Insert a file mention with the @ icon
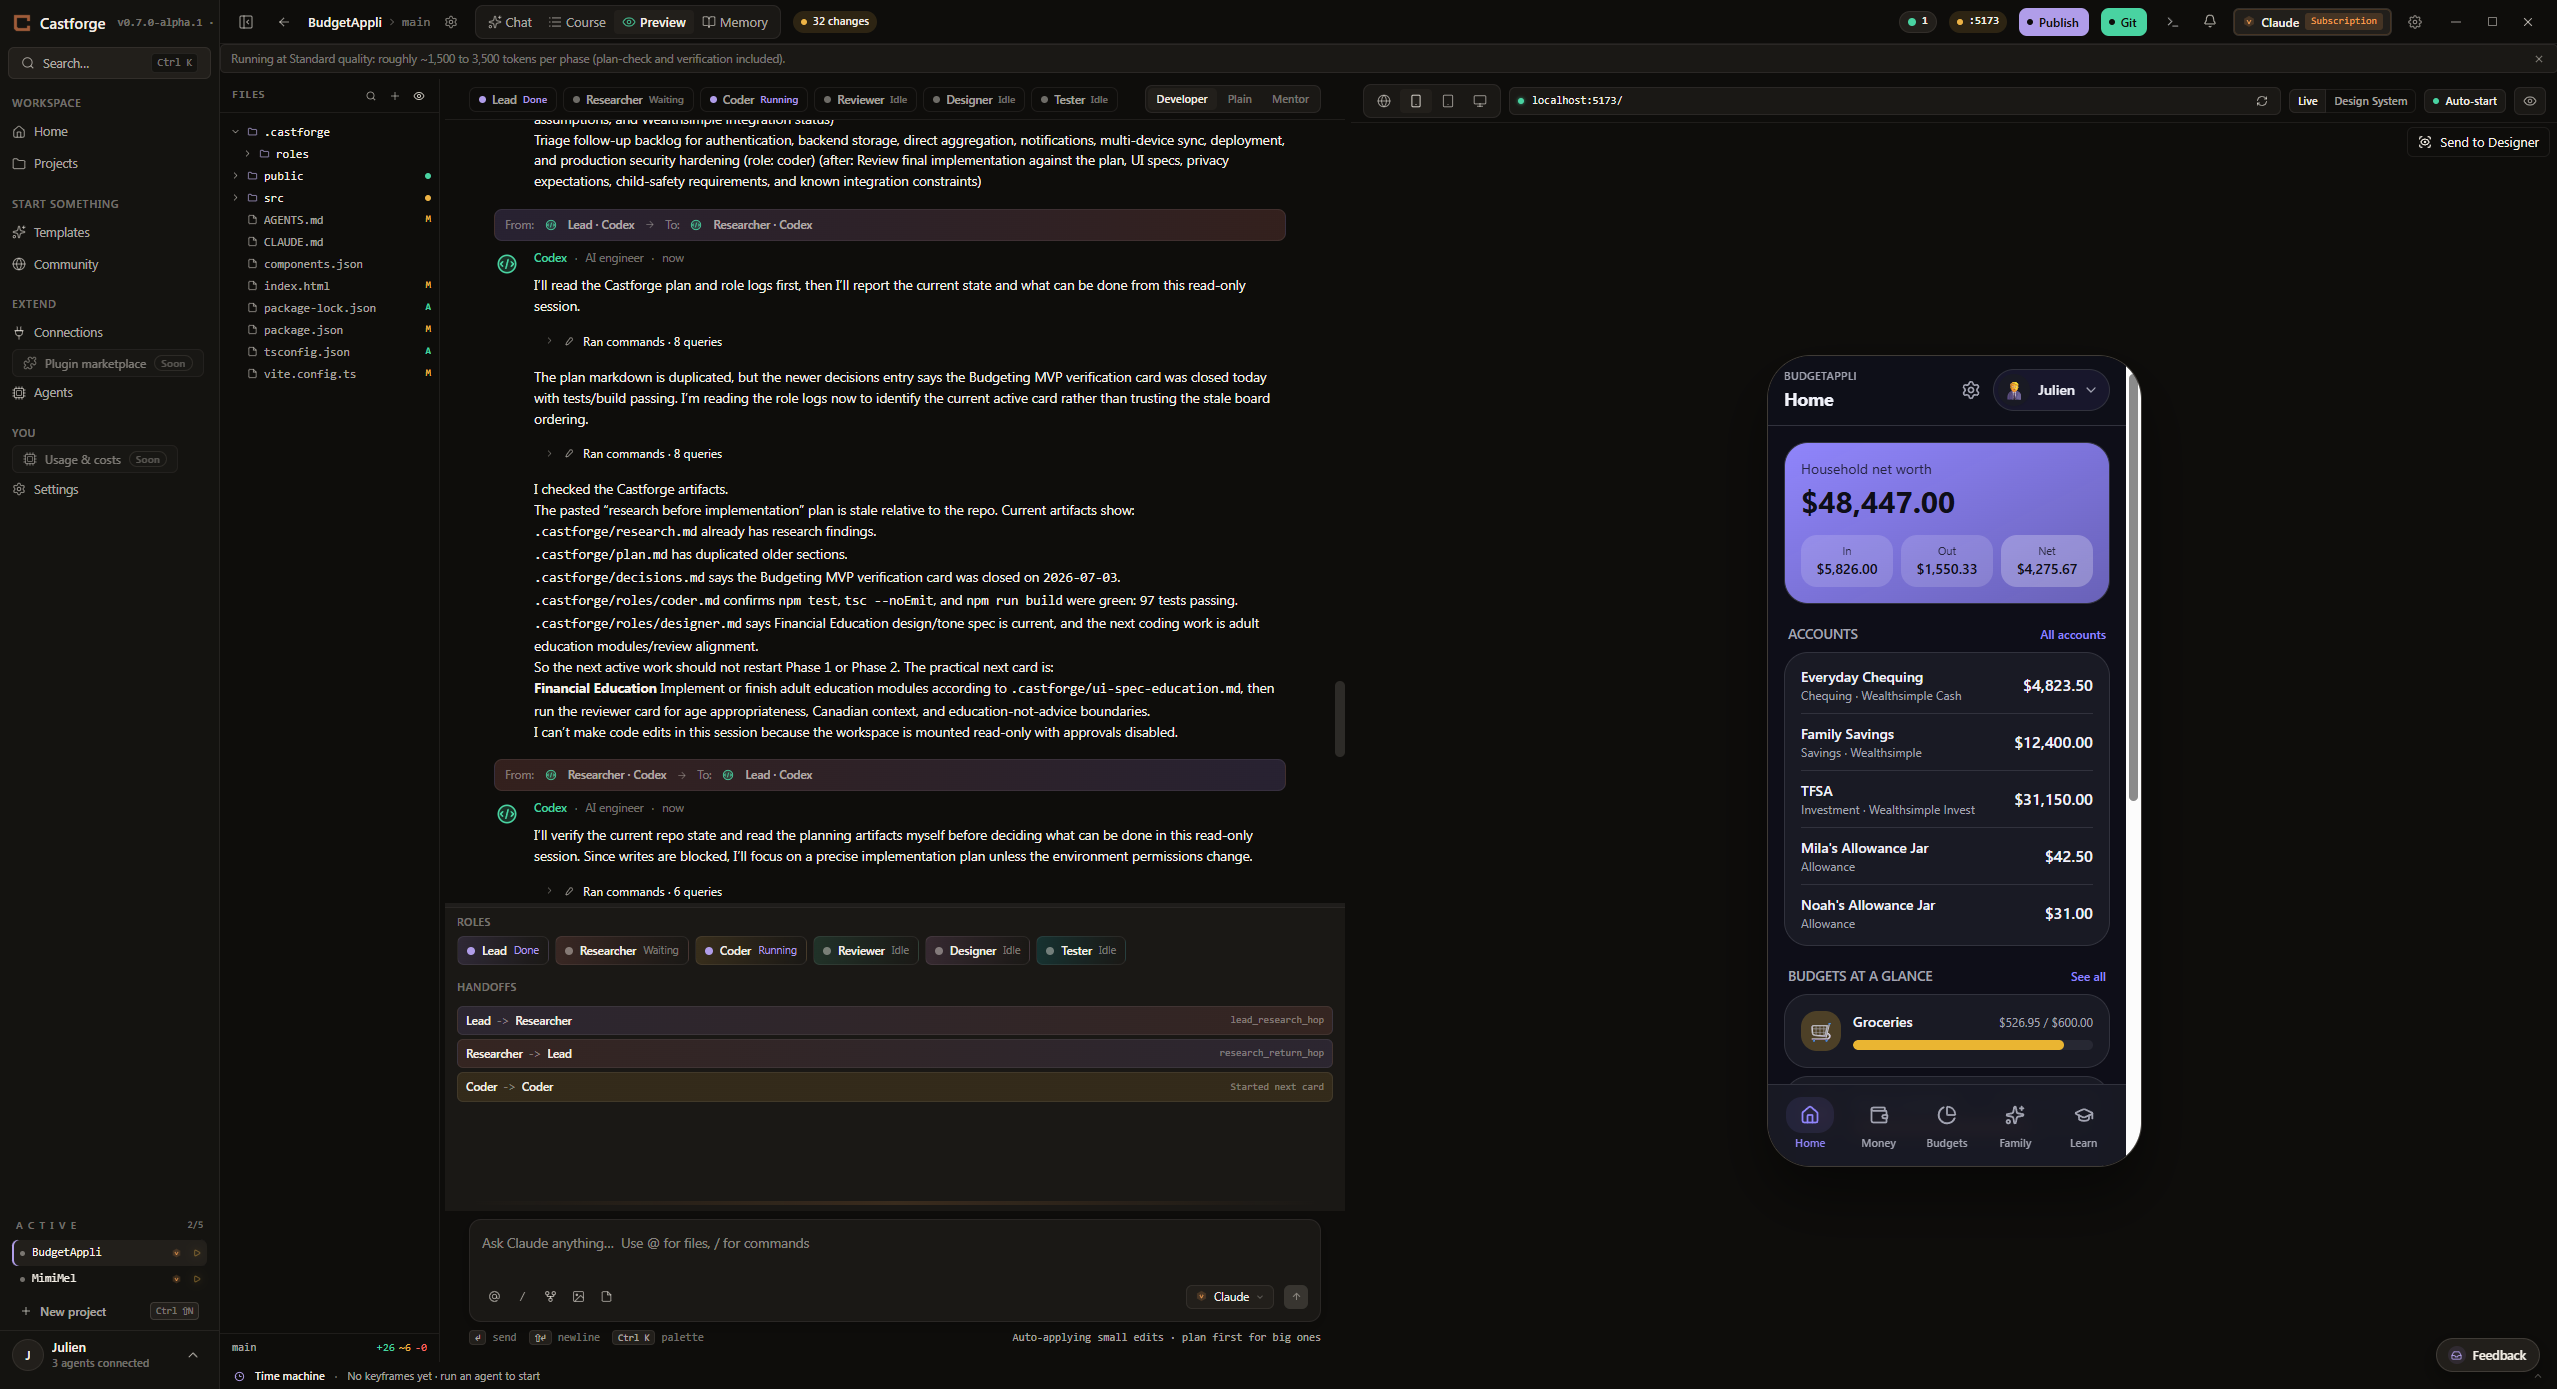Image resolution: width=2557 pixels, height=1389 pixels. [x=494, y=1297]
